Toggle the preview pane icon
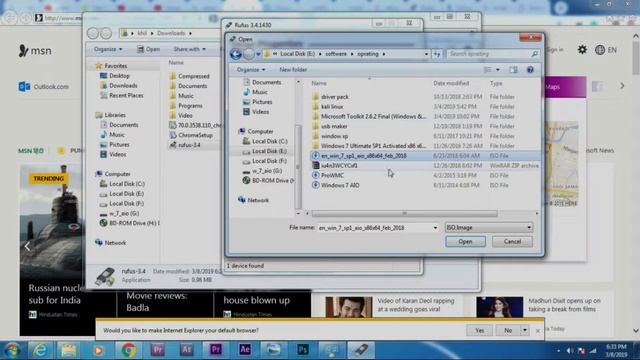This screenshot has height=360, width=640. pyautogui.click(x=513, y=70)
